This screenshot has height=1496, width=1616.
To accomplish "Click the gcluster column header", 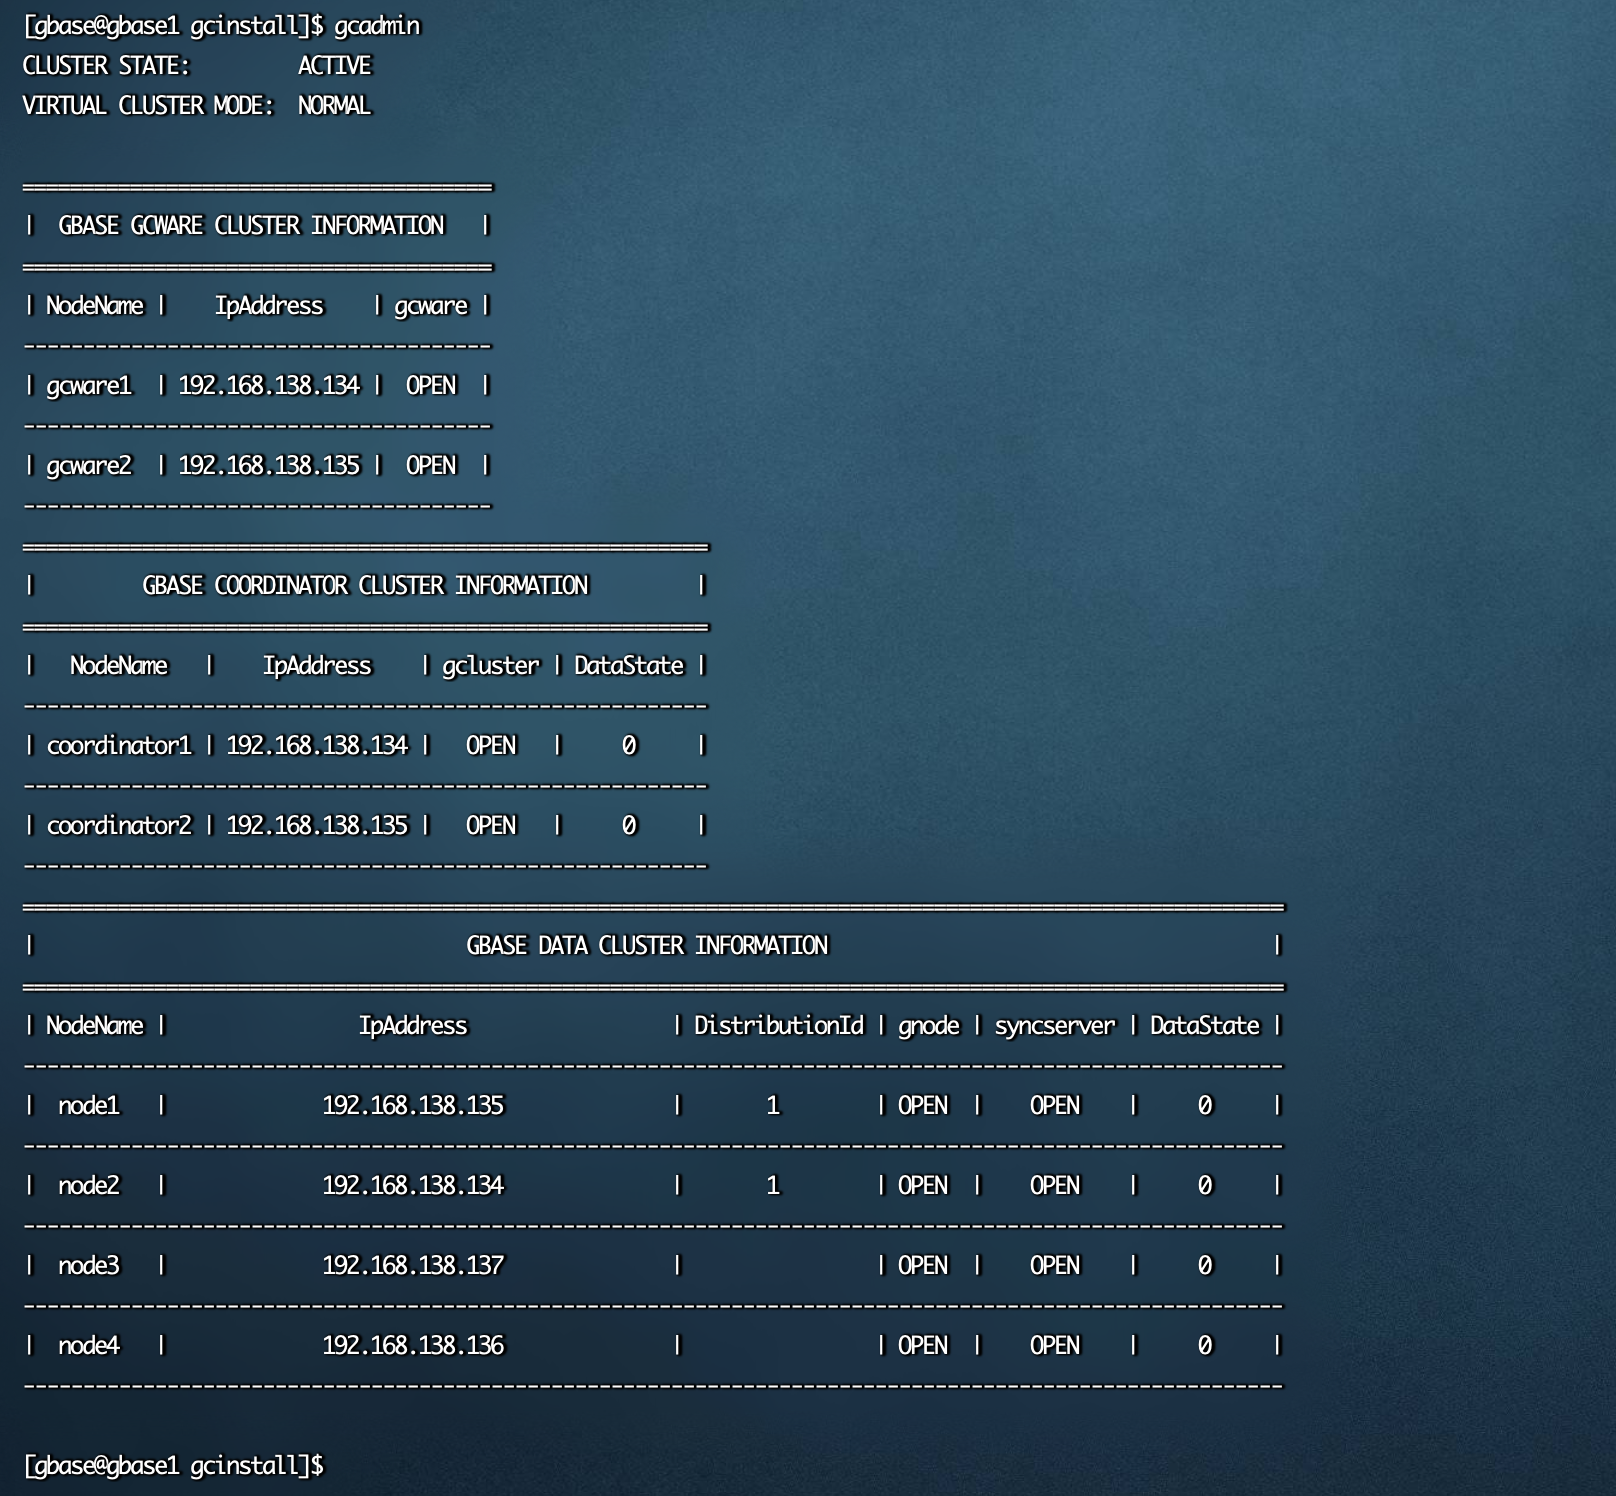I will click(x=491, y=666).
